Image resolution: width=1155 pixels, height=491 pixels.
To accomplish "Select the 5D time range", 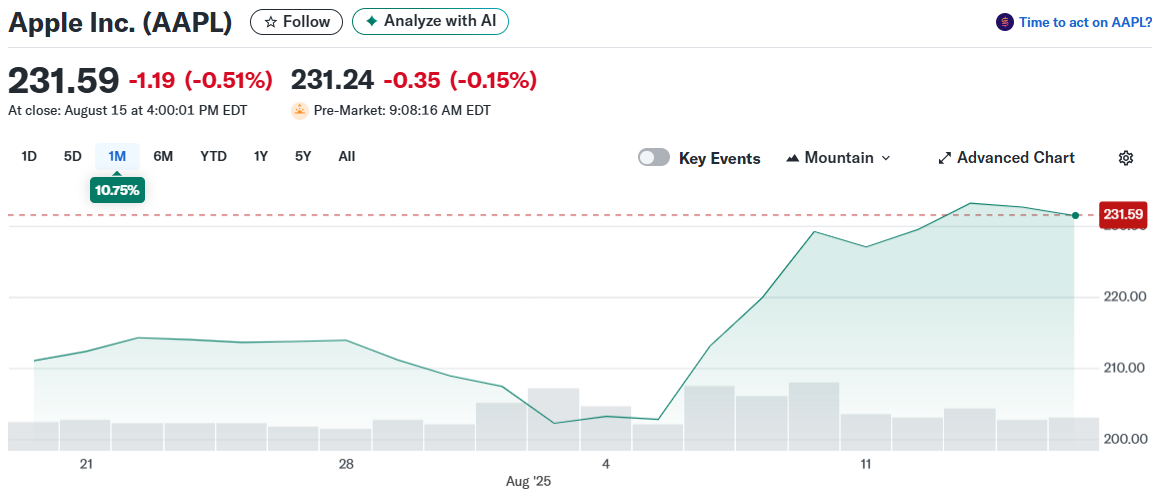I will [x=72, y=157].
